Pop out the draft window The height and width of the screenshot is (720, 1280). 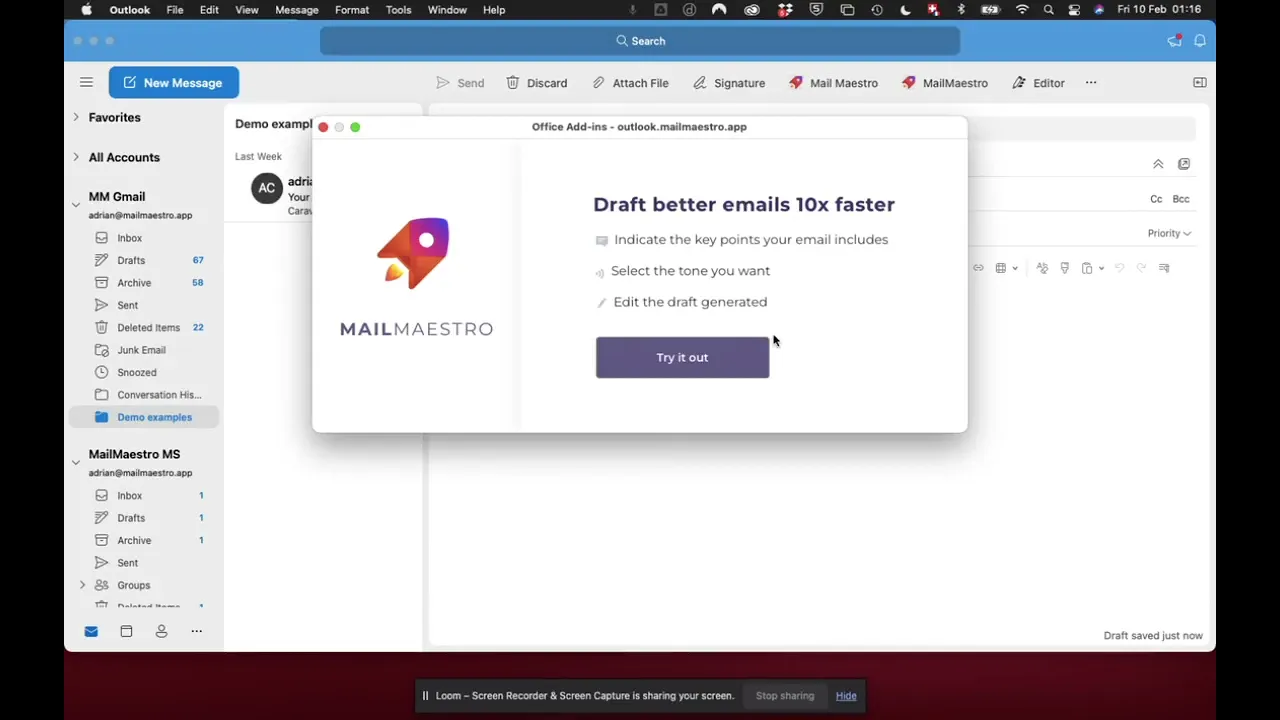coord(1184,164)
